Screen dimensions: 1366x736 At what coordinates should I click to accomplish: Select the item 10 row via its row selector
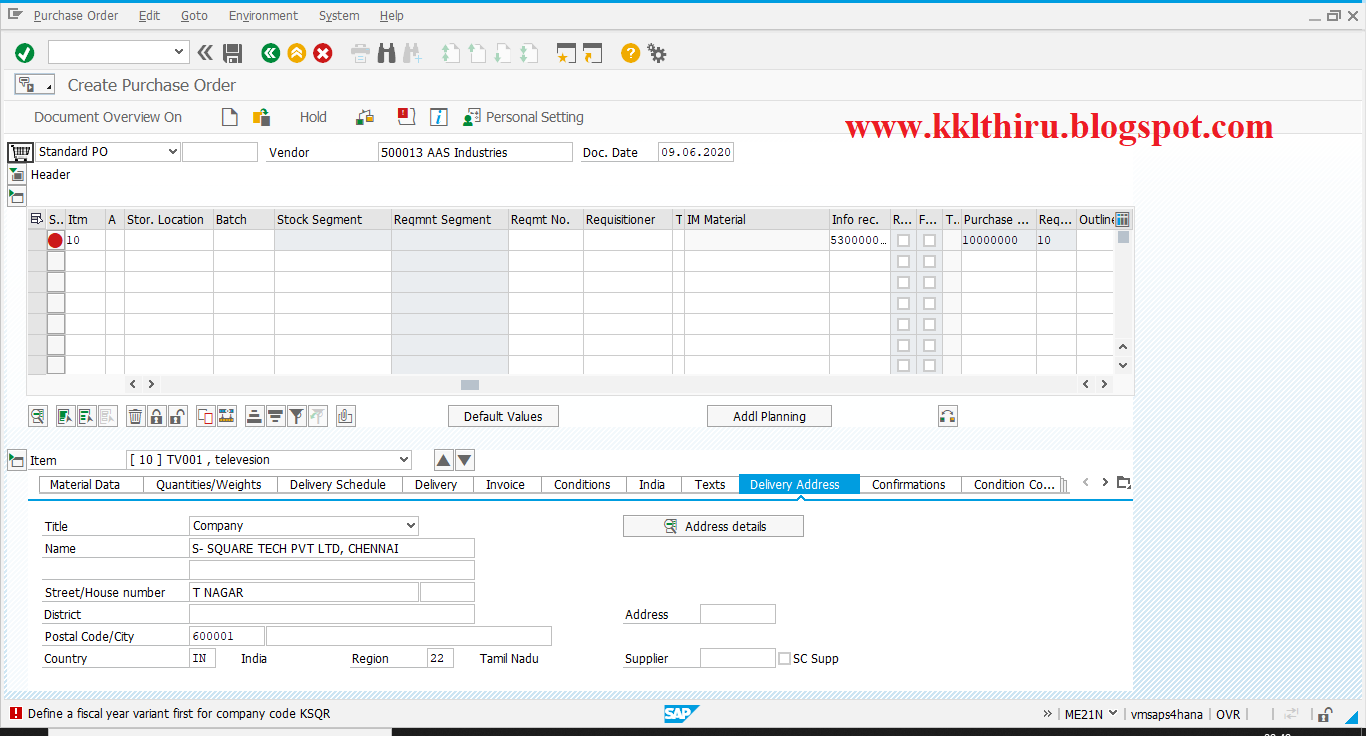click(x=37, y=240)
